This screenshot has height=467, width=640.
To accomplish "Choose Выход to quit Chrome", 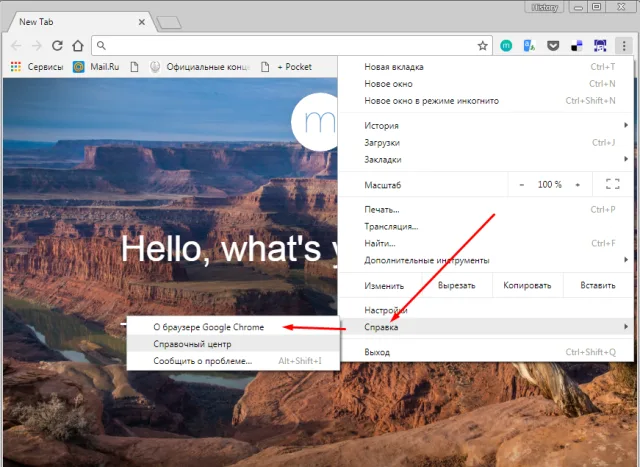I will click(x=486, y=352).
